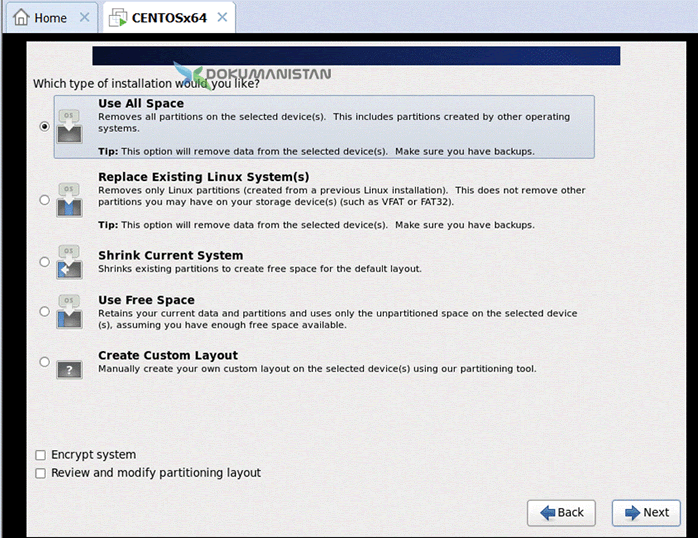
Task: Select the Create Custom Layout radio button
Action: (44, 361)
